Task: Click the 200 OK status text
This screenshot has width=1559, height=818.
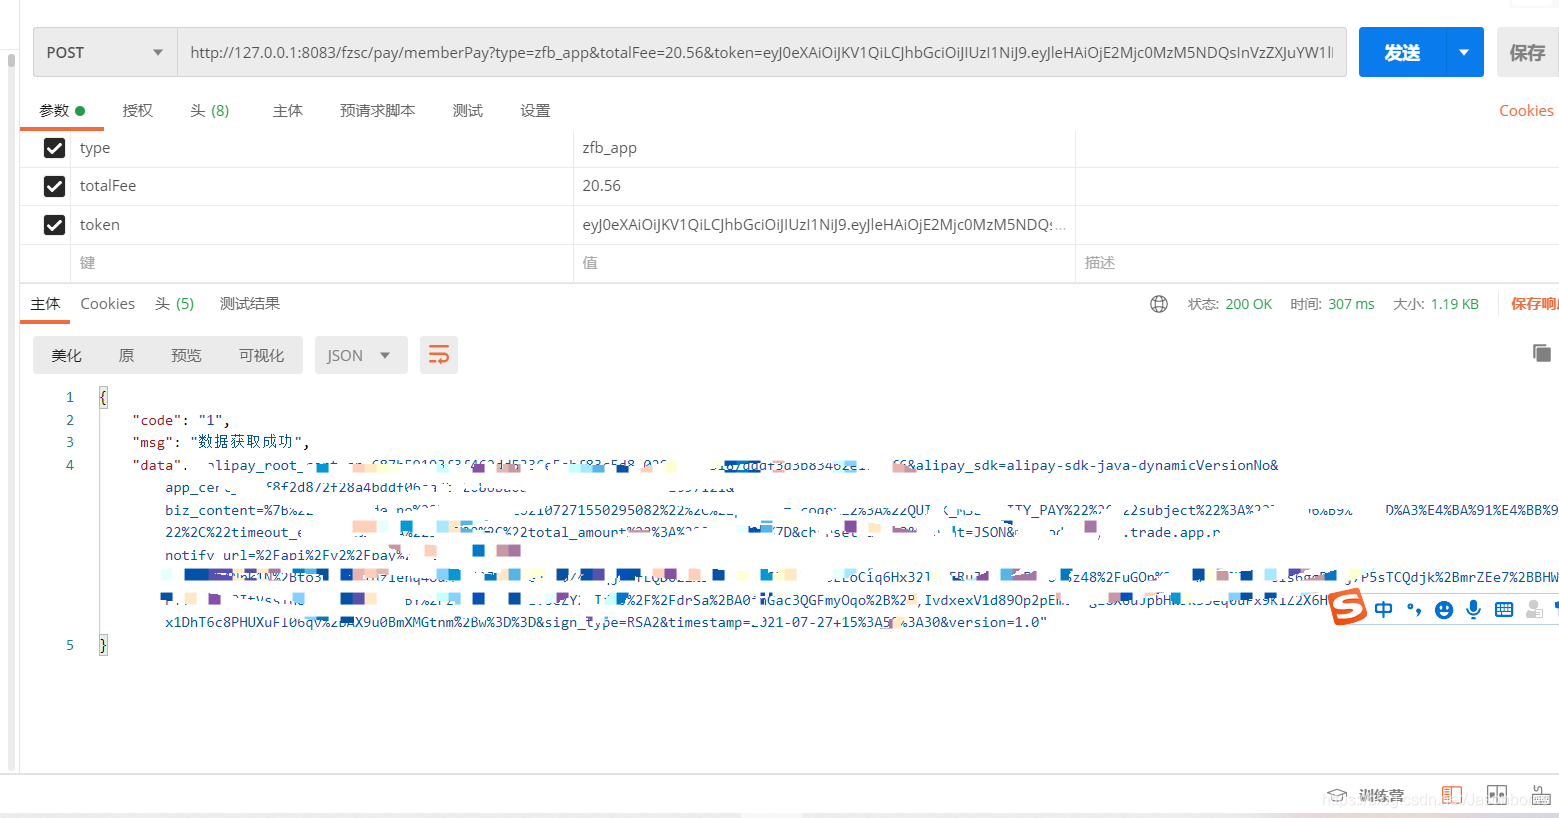Action: 1249,304
